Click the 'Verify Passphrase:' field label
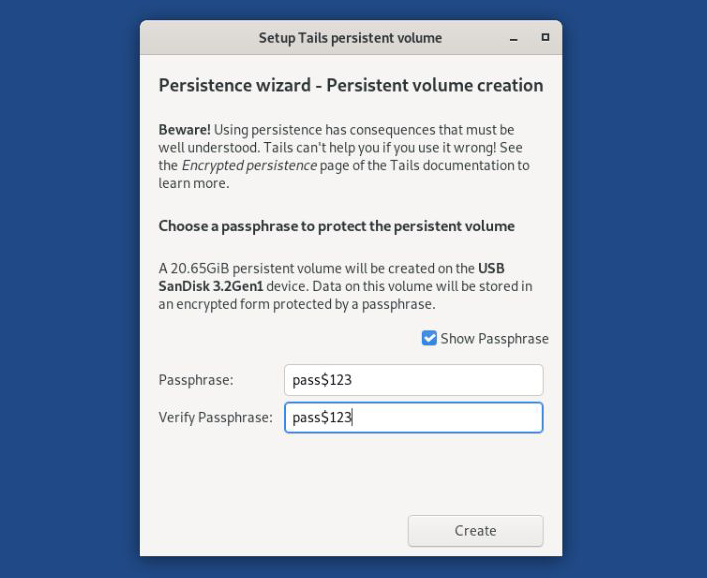This screenshot has height=578, width=707. 215,417
